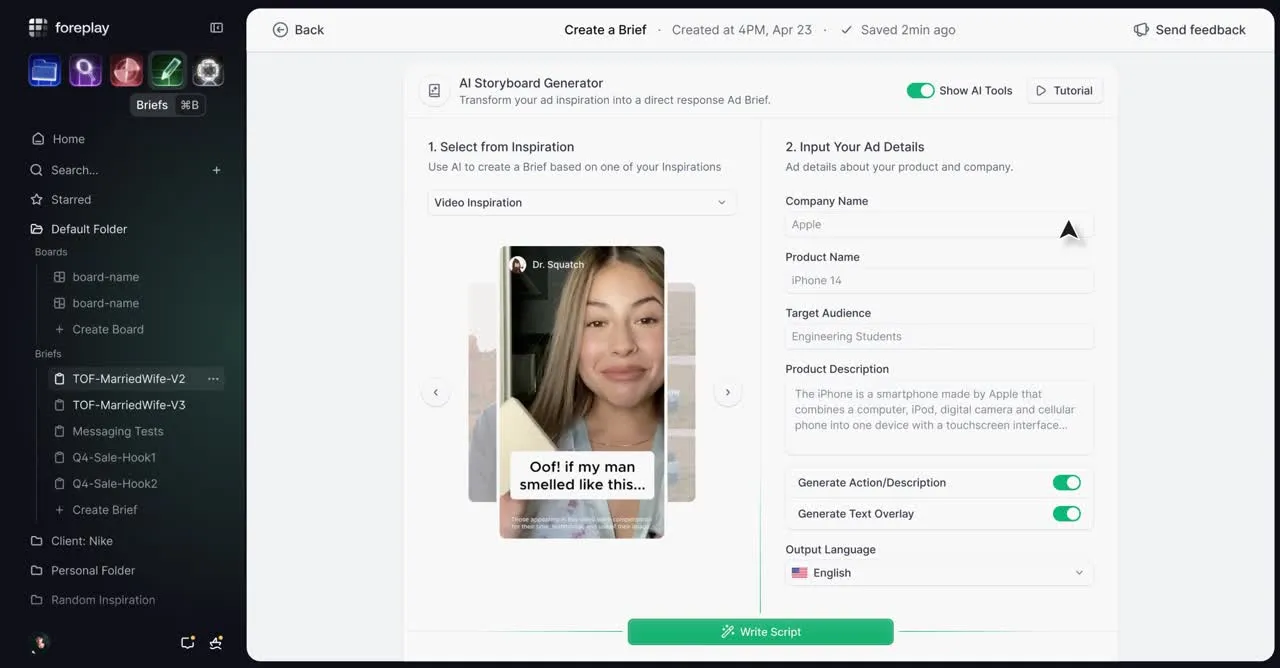1280x668 pixels.
Task: Open the blue folder Library app icon
Action: point(44,70)
